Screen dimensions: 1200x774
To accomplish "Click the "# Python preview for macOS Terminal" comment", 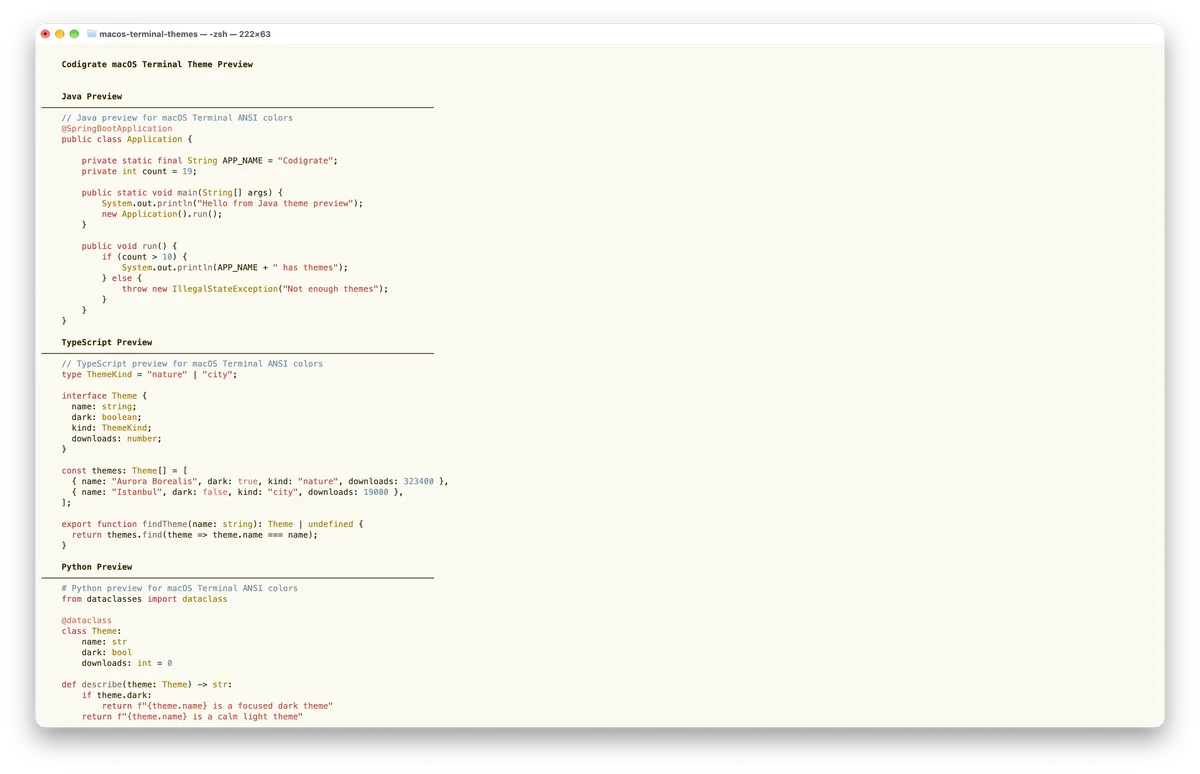I will pos(180,588).
